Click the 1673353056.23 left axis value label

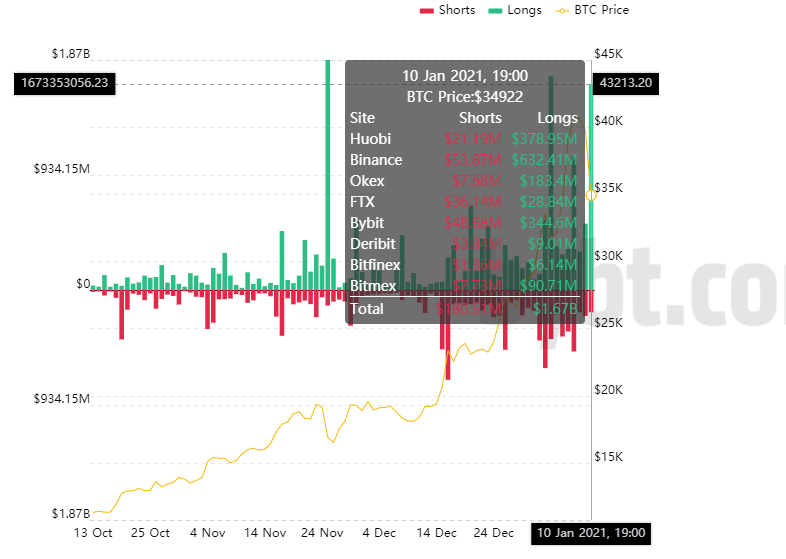65,83
